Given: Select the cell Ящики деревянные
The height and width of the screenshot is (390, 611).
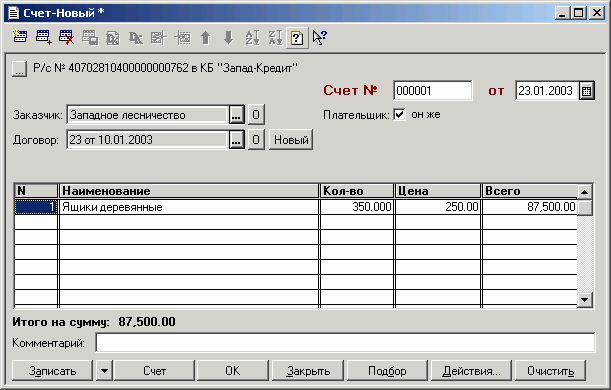Looking at the screenshot, I should click(x=189, y=207).
